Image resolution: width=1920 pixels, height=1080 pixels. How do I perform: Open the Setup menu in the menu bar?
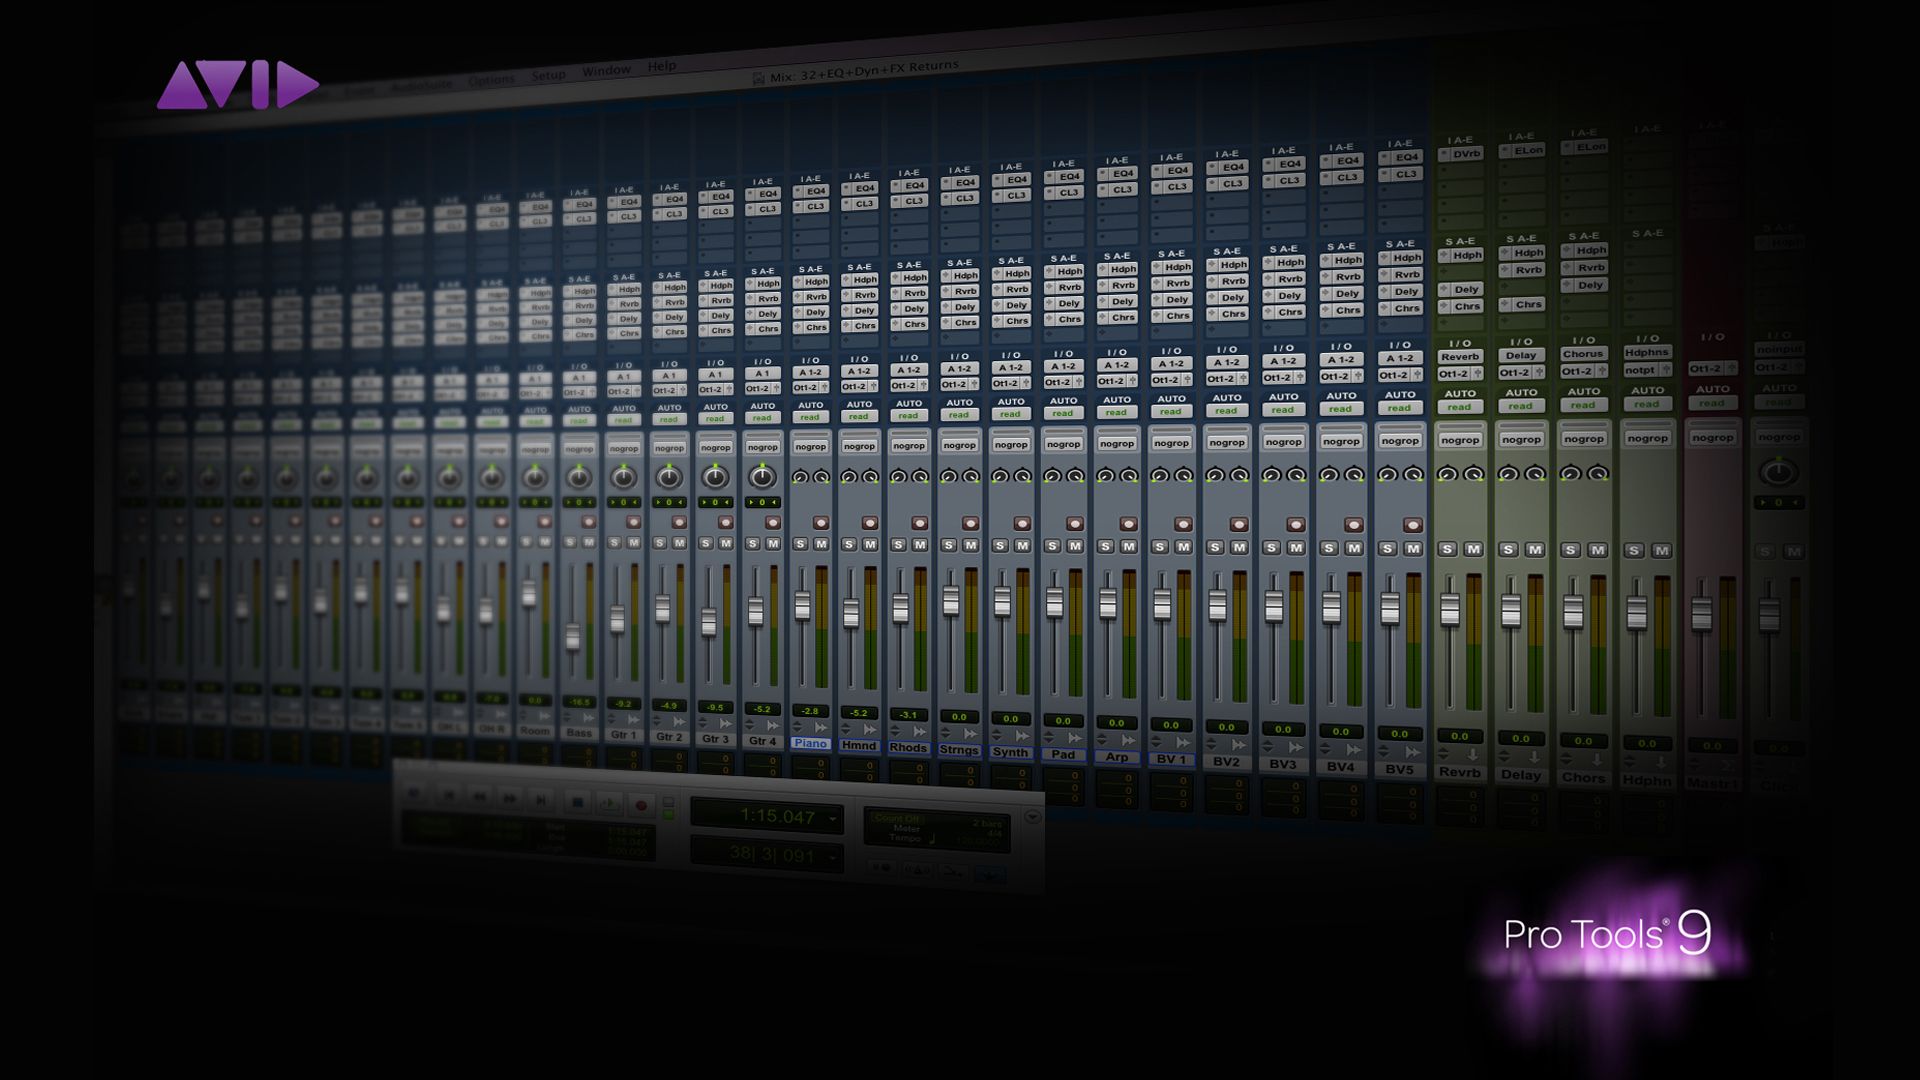[x=548, y=72]
